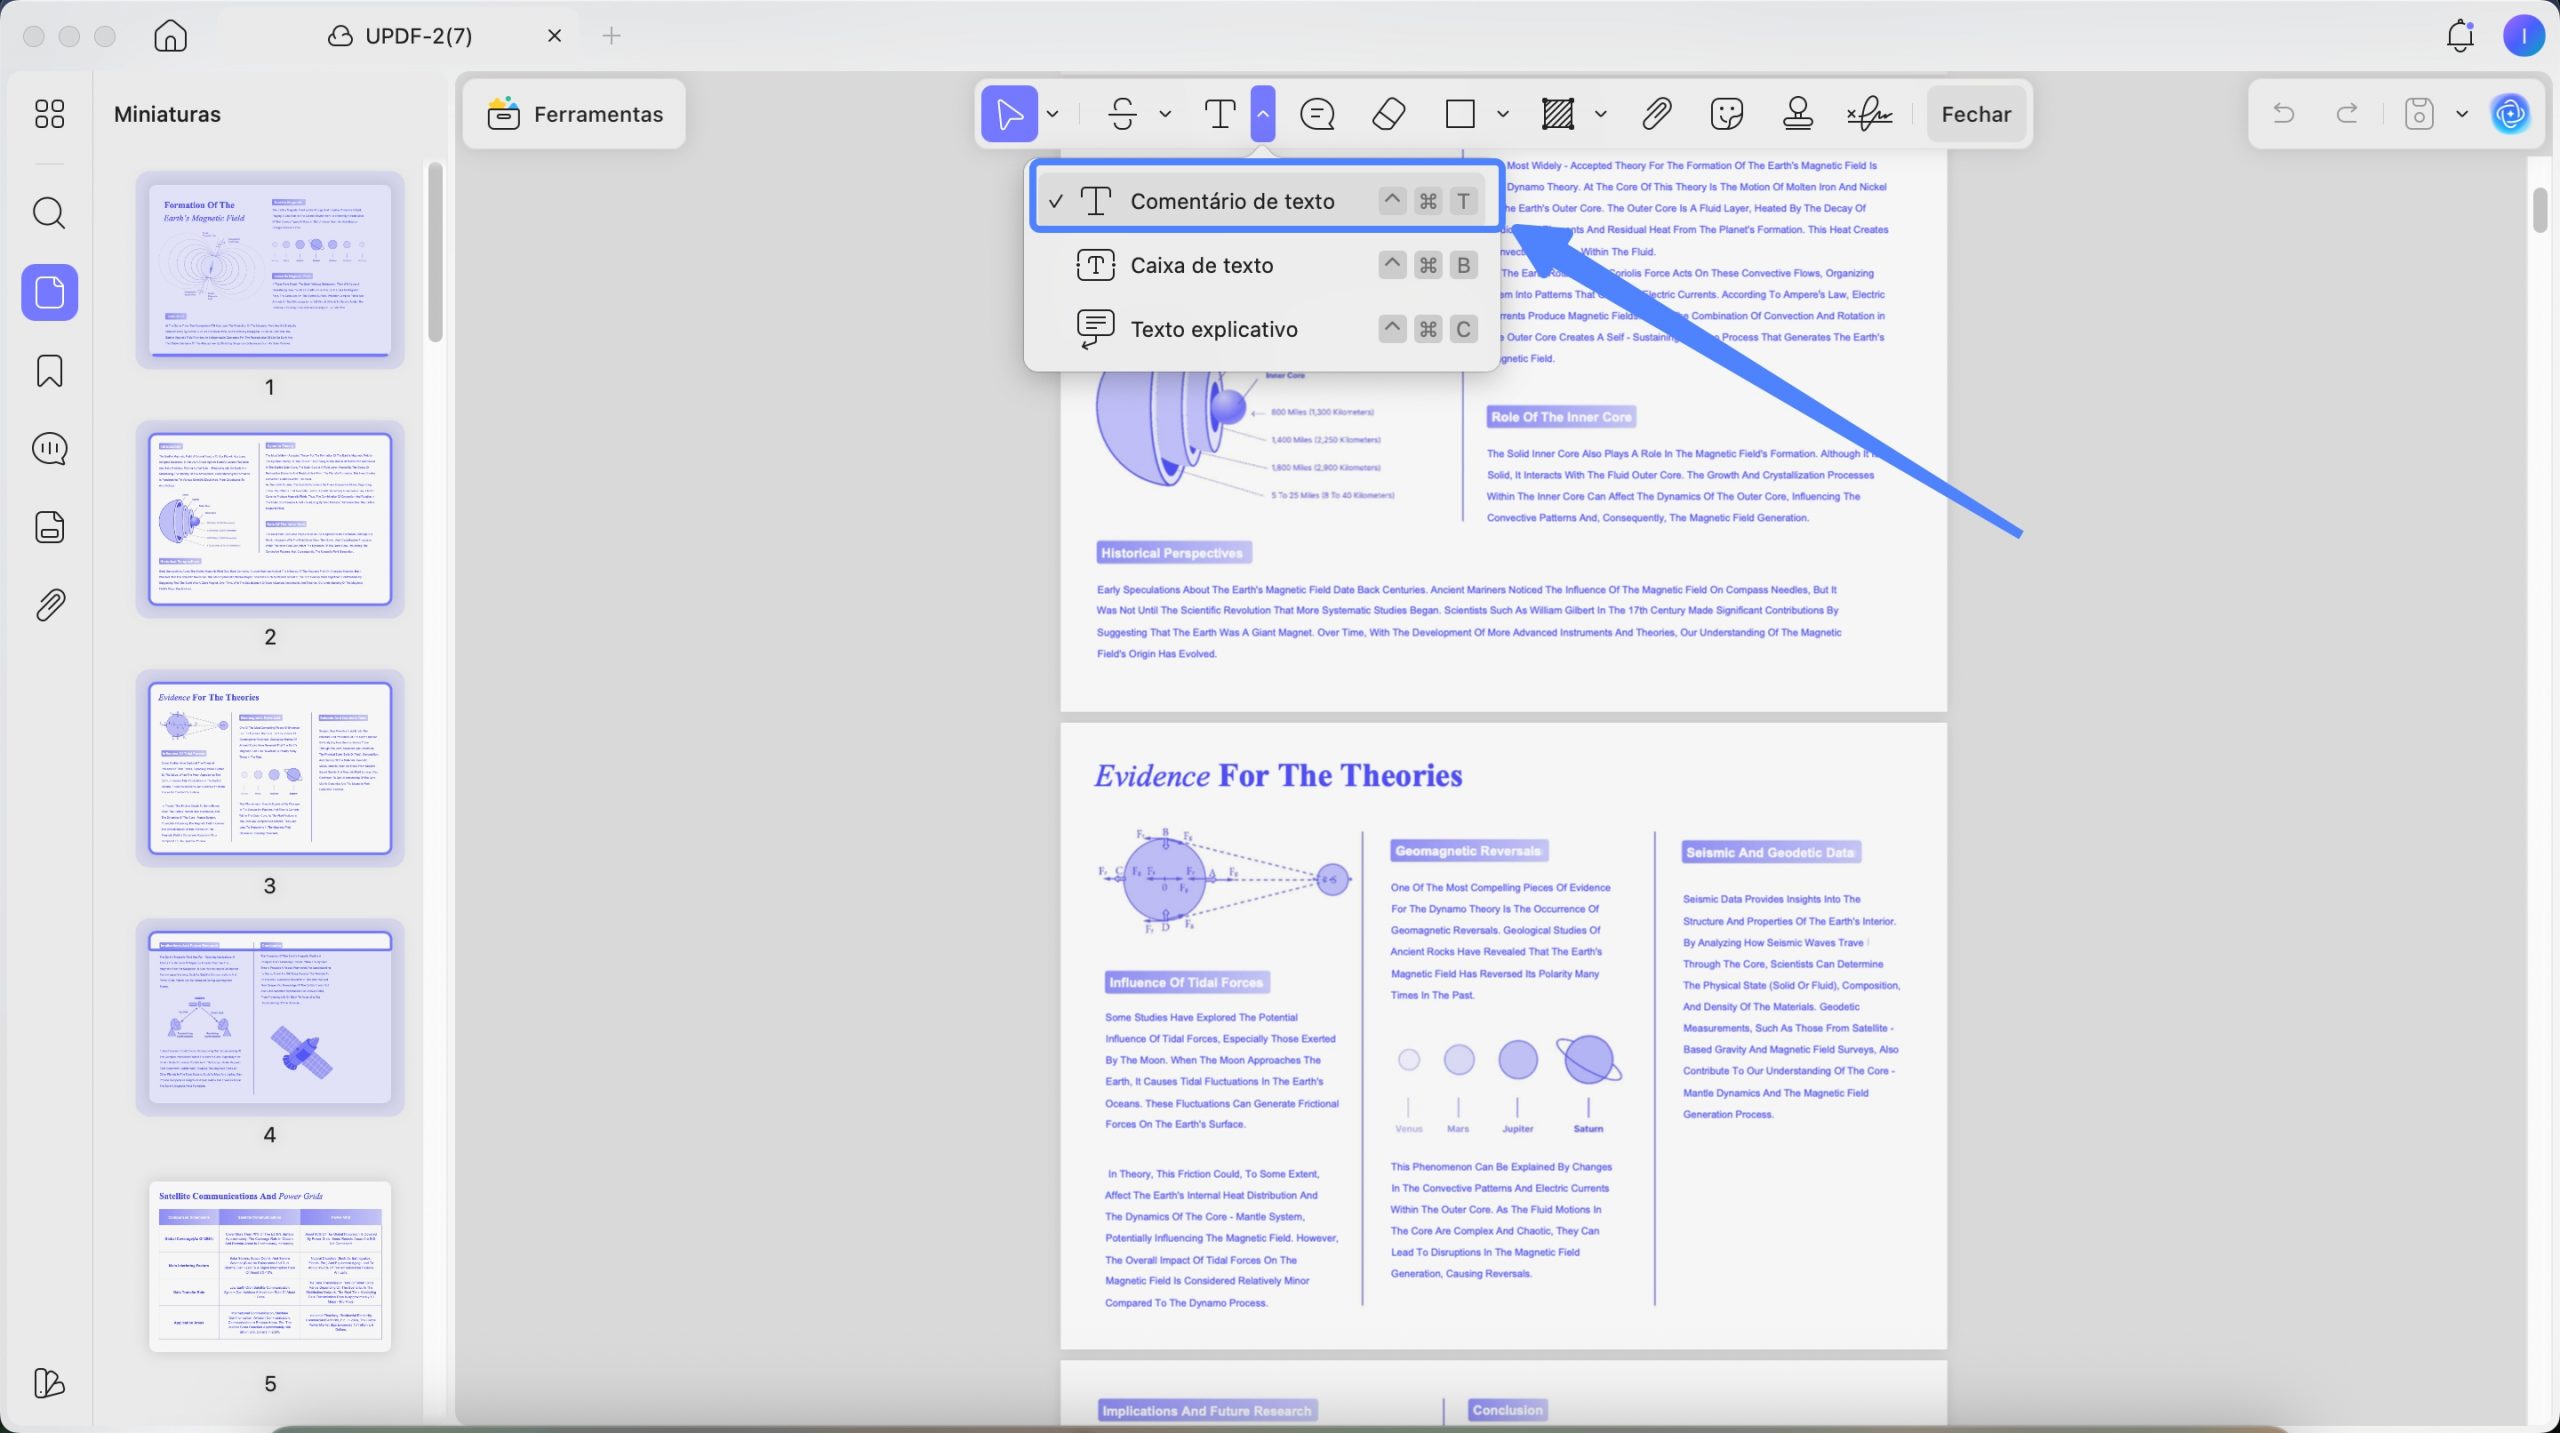Toggle the thumbnails panel icon
Image resolution: width=2560 pixels, height=1433 pixels.
click(x=49, y=292)
